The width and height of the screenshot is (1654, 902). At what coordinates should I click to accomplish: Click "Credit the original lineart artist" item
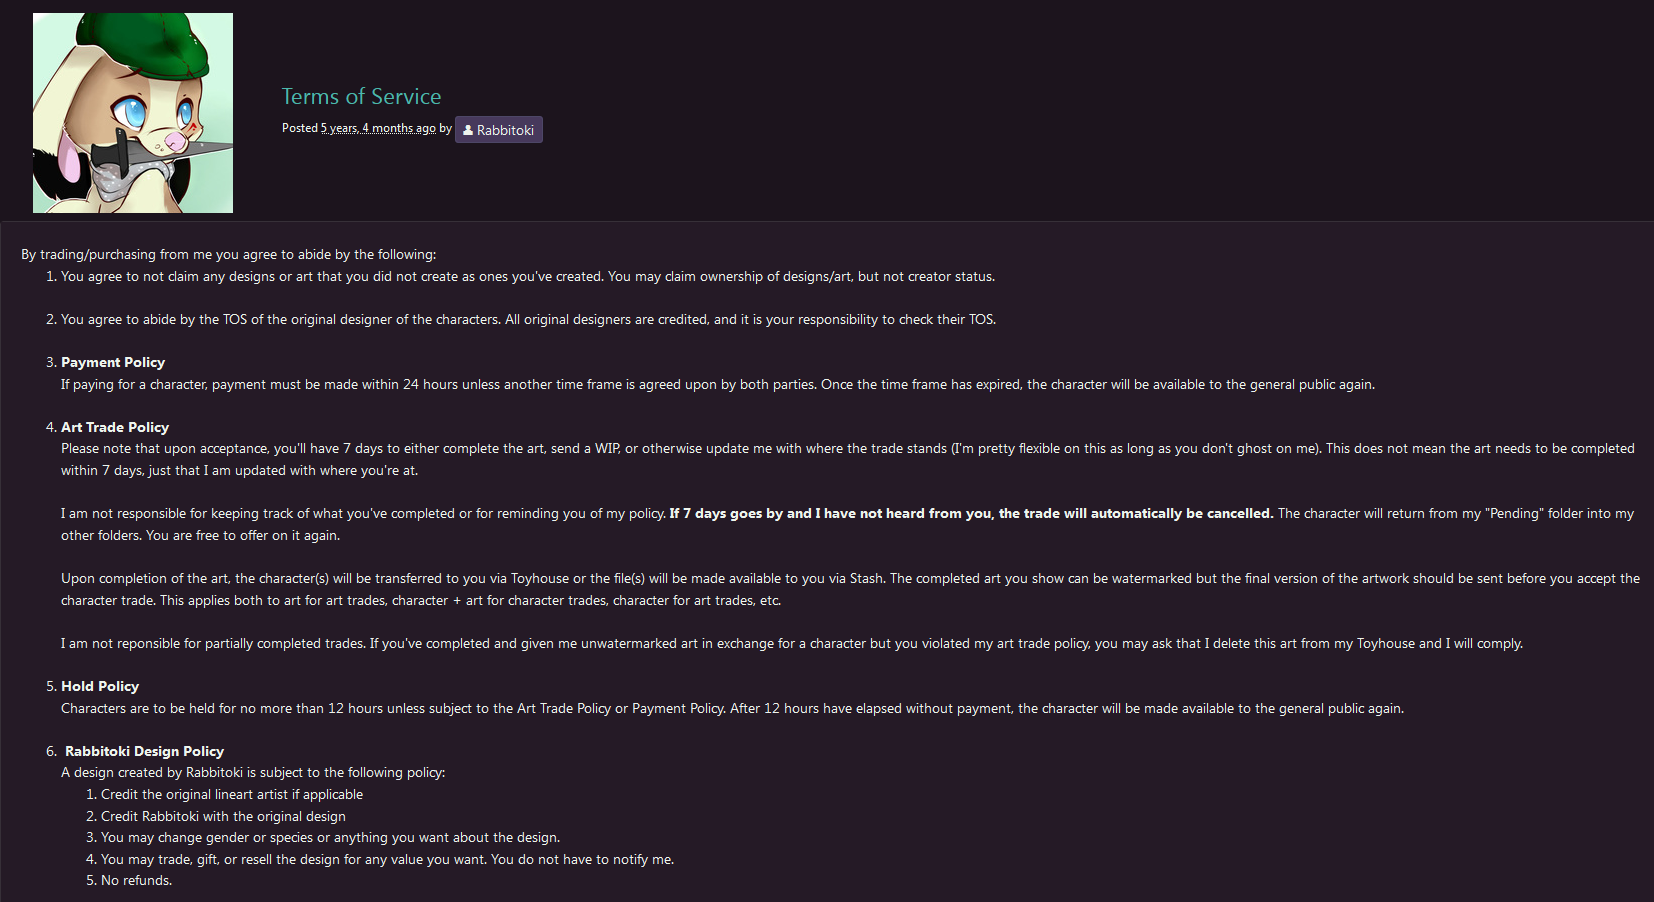coord(232,794)
